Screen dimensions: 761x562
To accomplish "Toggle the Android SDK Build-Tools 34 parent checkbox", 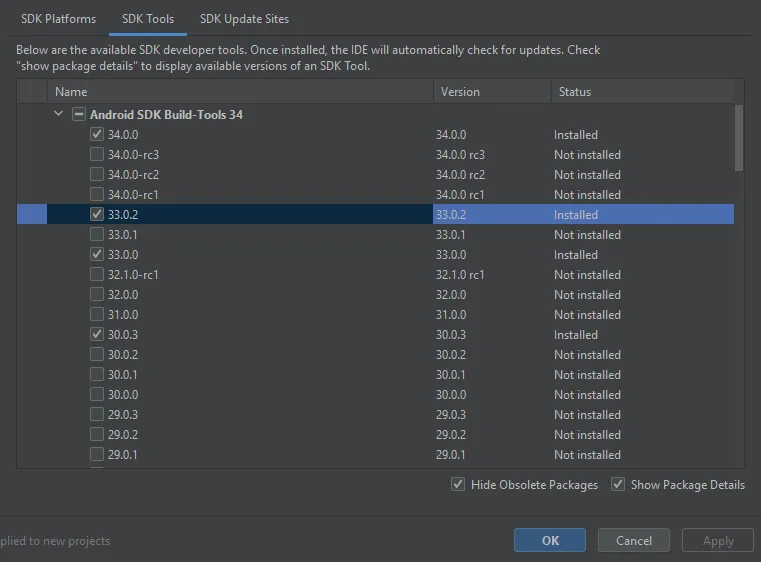I will (x=79, y=115).
